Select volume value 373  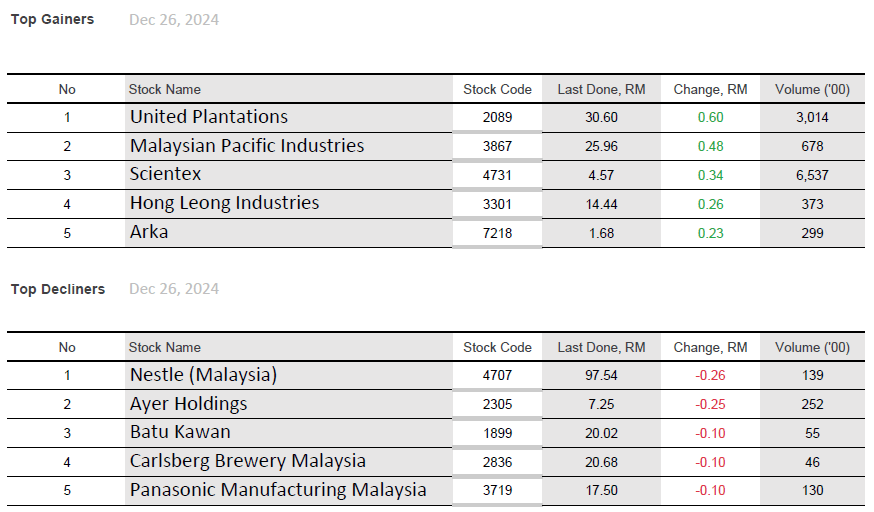point(812,204)
